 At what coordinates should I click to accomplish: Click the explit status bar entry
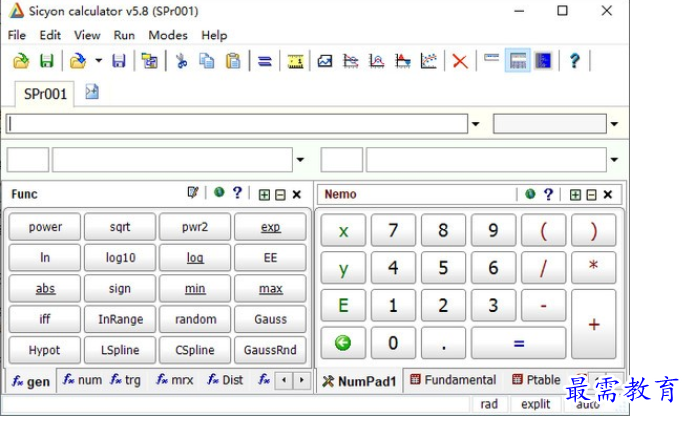(x=535, y=404)
